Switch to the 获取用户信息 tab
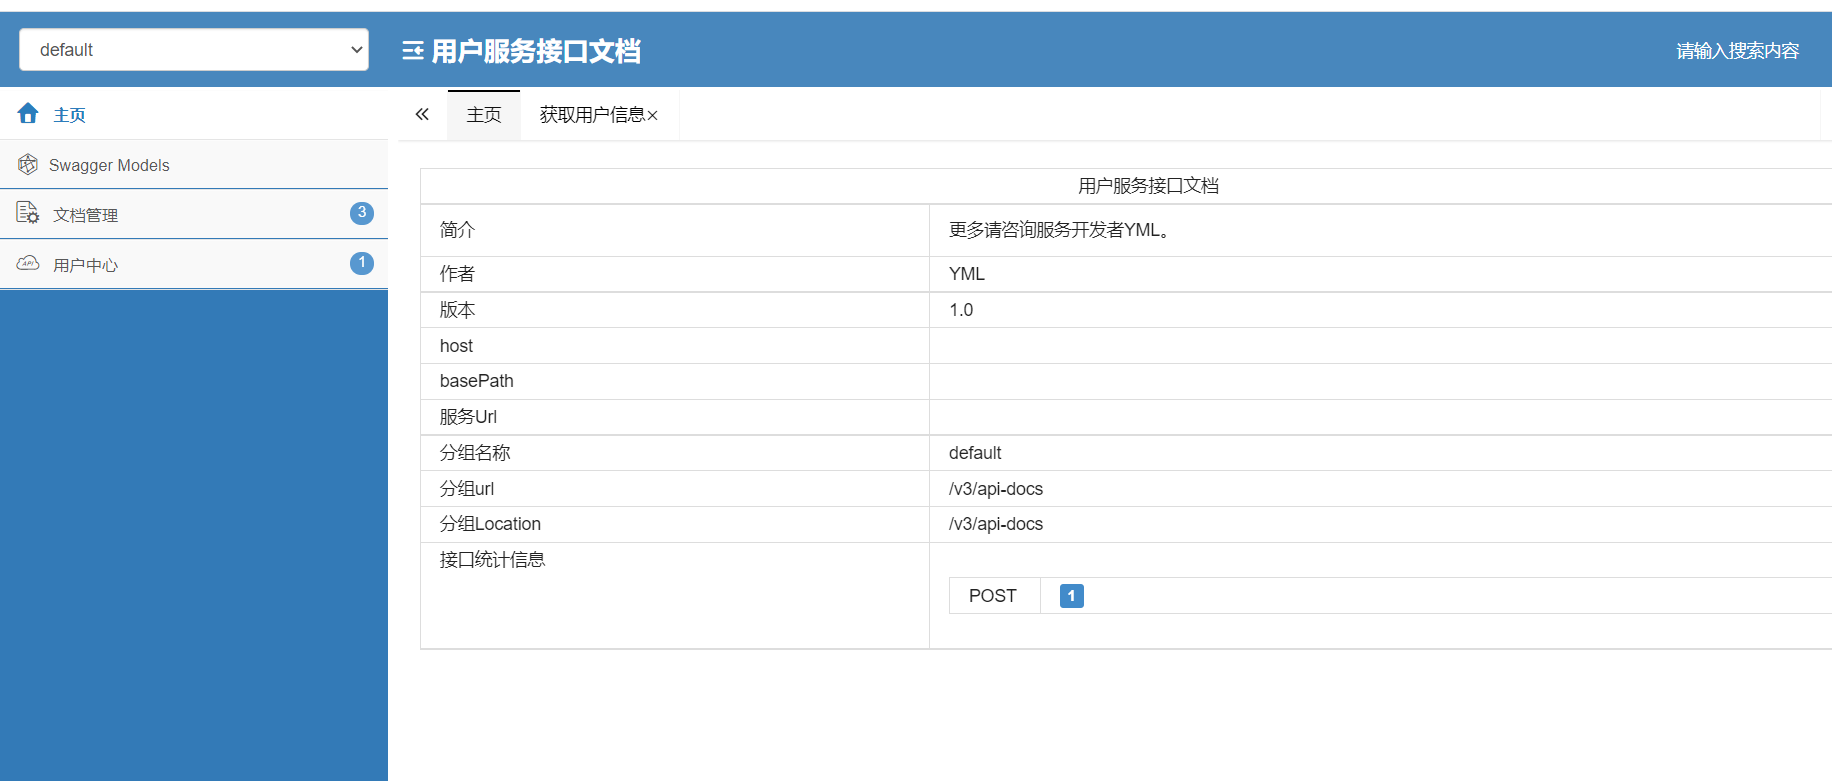This screenshot has height=781, width=1832. click(592, 115)
